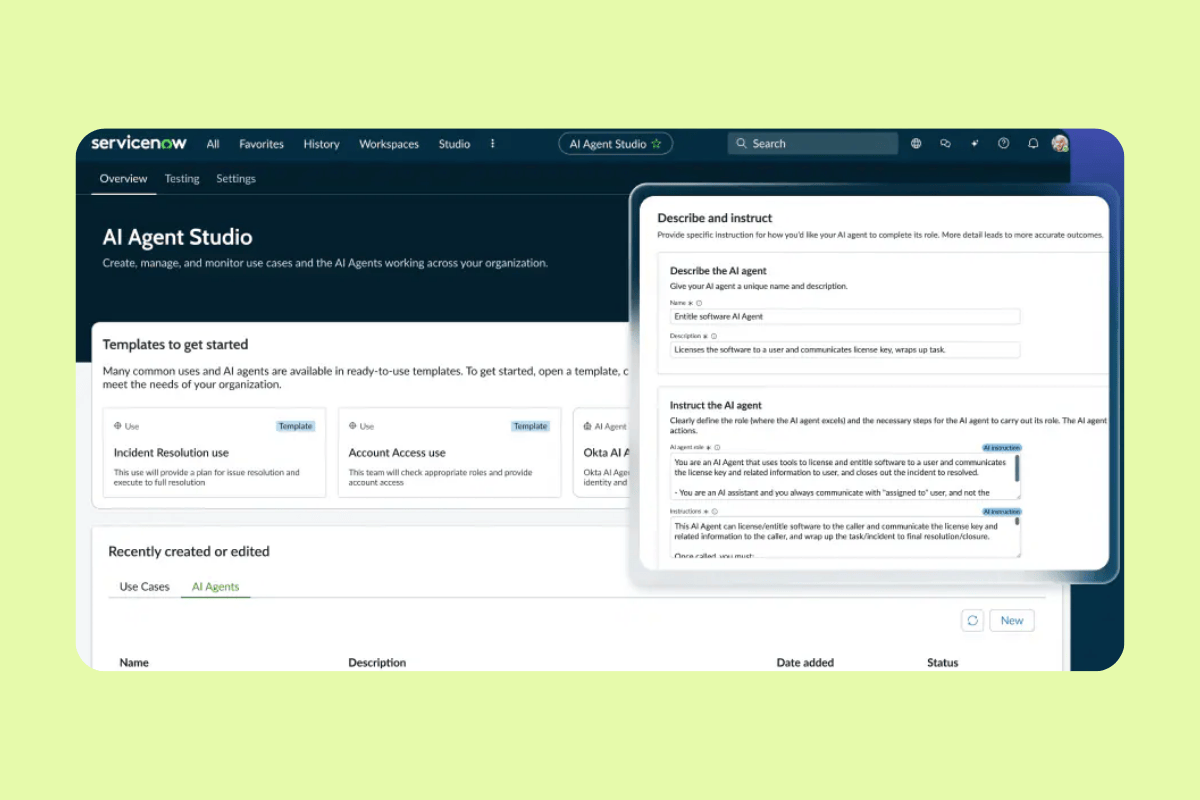
Task: Open the Workspaces menu item
Action: (388, 143)
